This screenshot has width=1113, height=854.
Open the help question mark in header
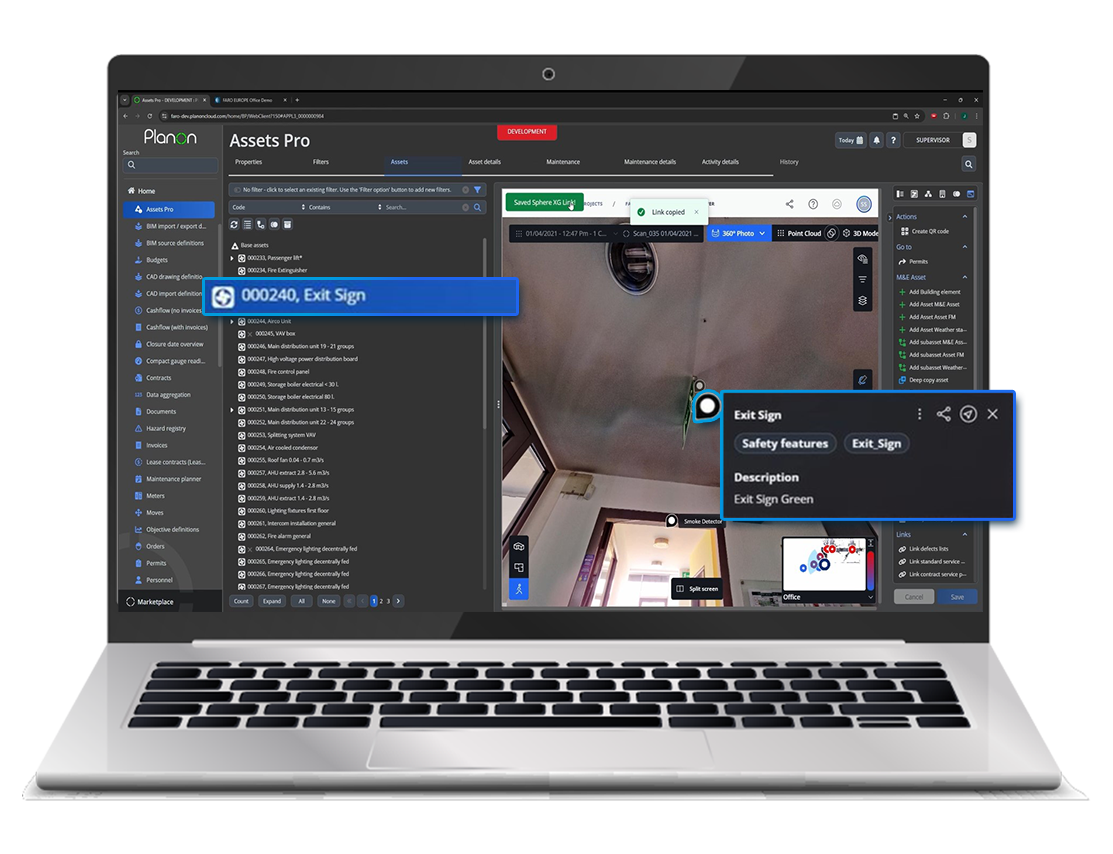tap(894, 140)
